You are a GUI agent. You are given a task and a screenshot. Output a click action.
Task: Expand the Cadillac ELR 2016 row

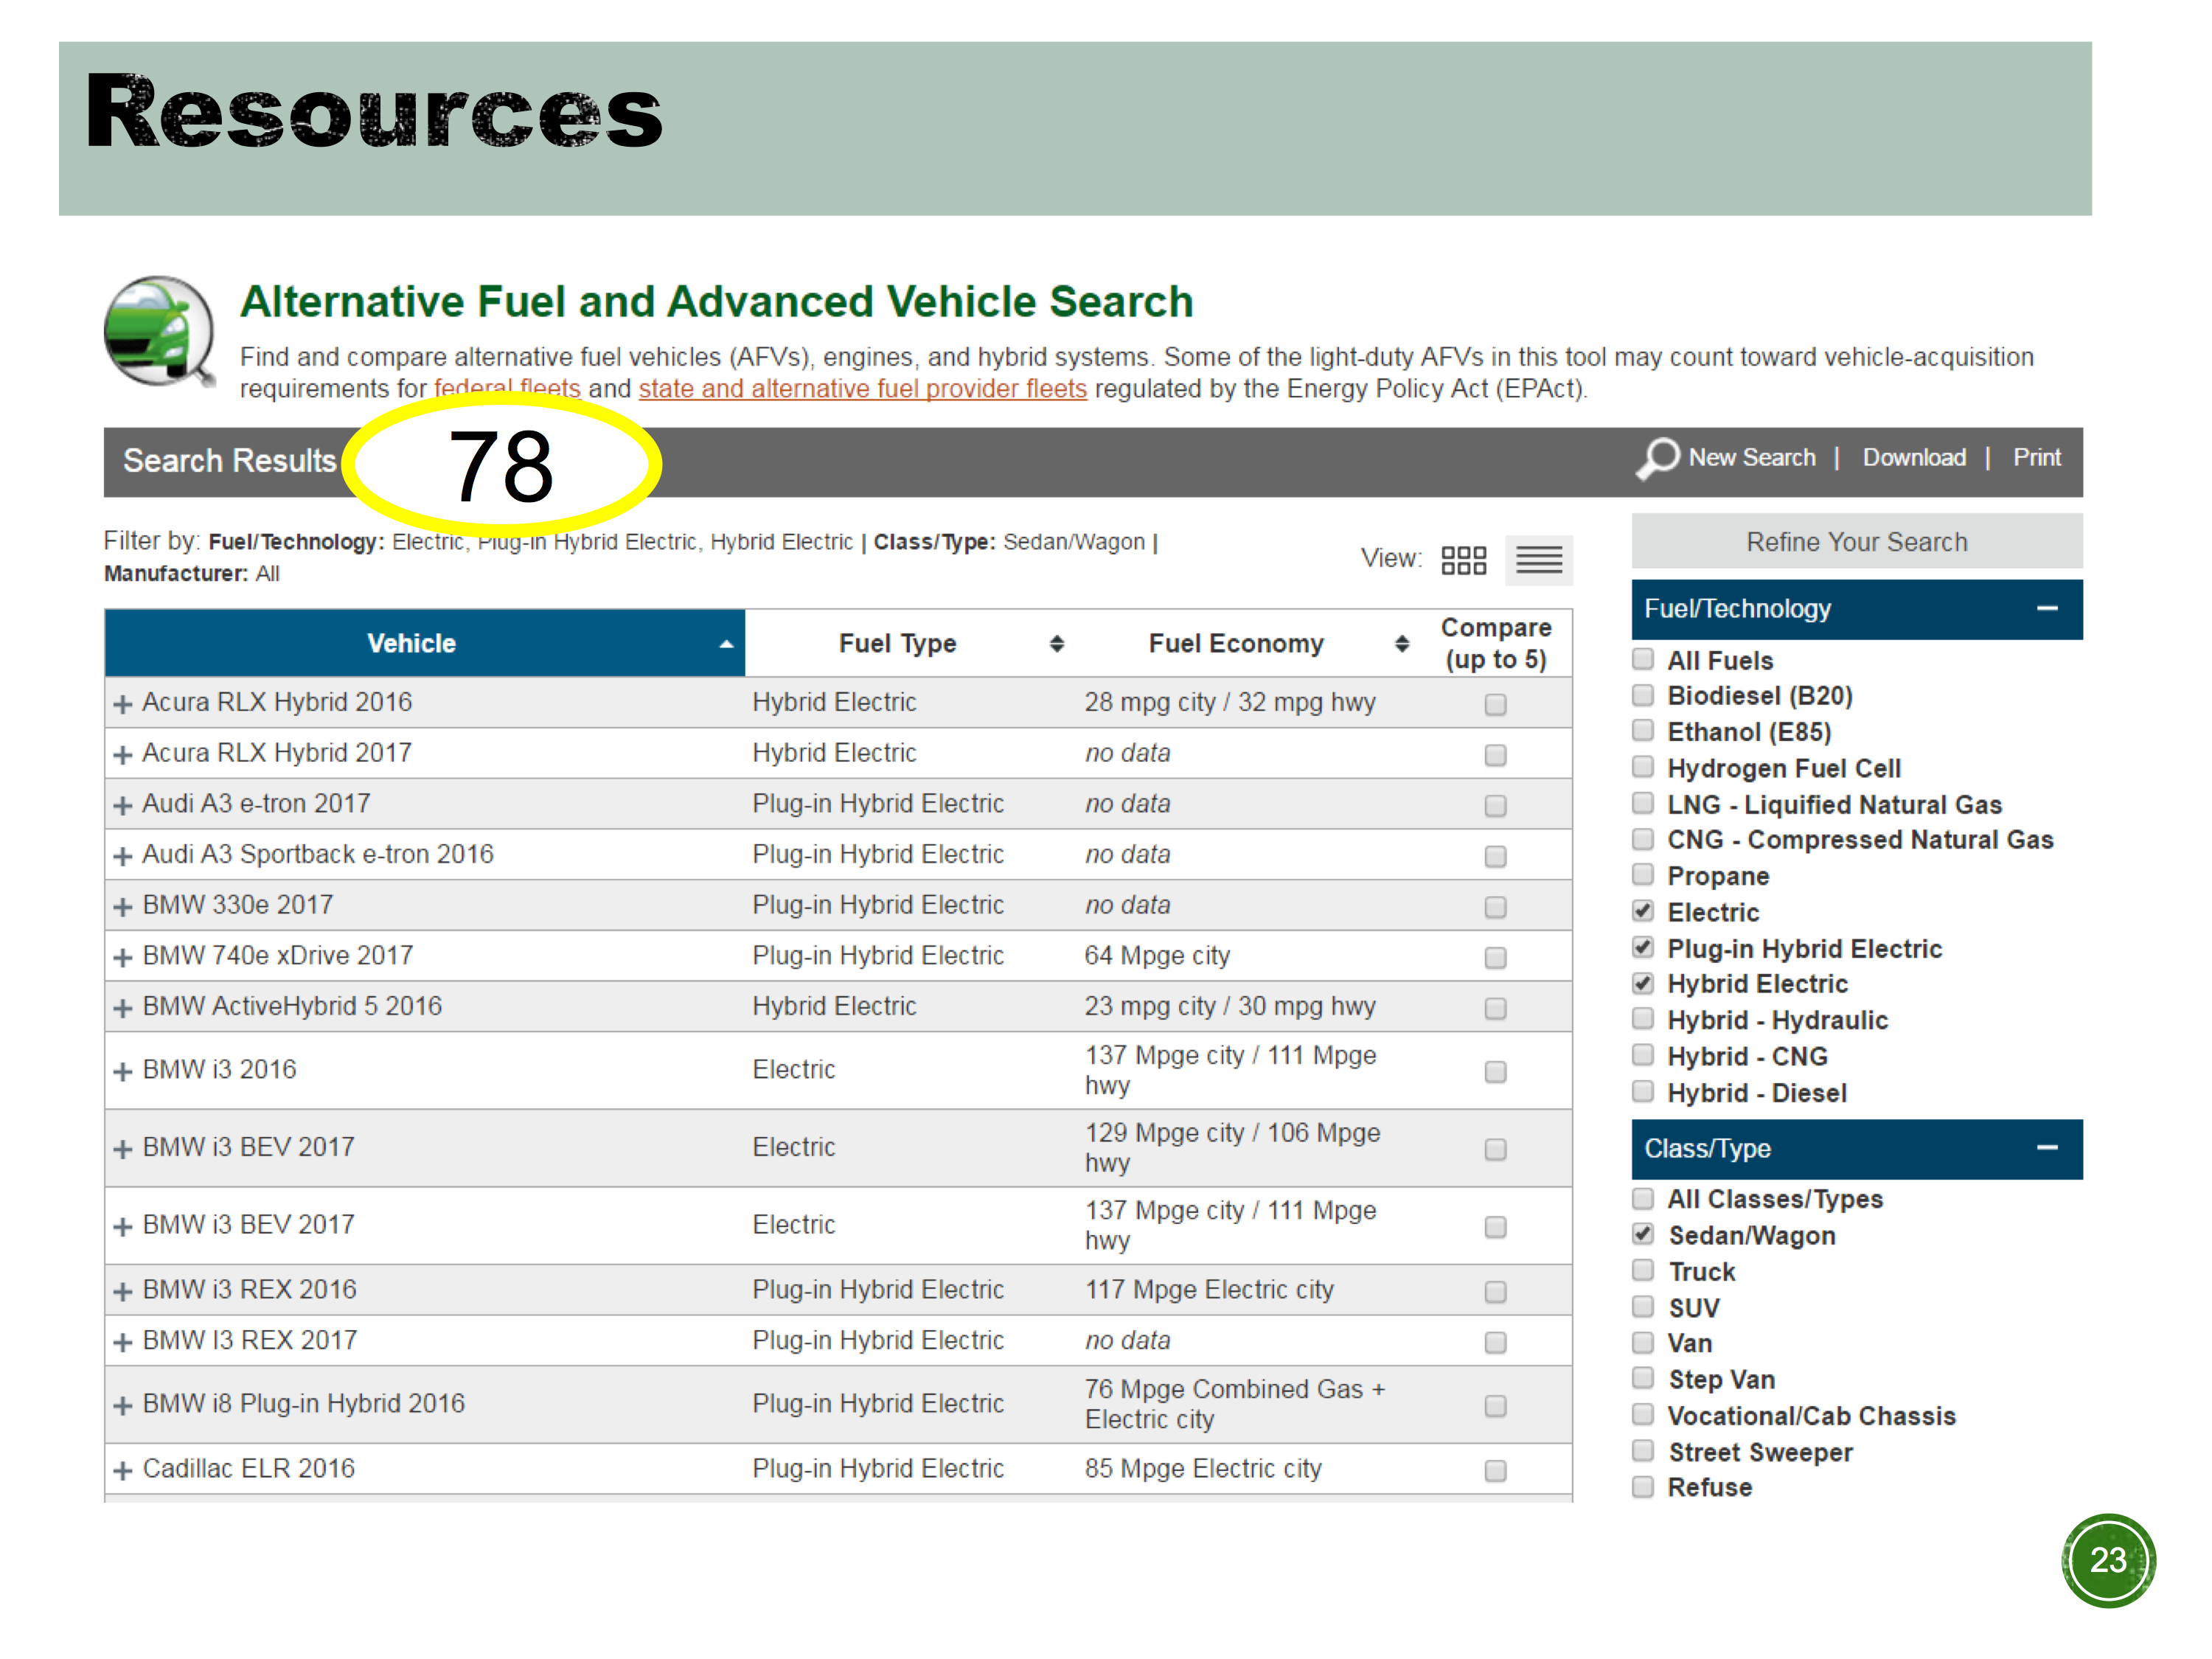click(123, 1470)
